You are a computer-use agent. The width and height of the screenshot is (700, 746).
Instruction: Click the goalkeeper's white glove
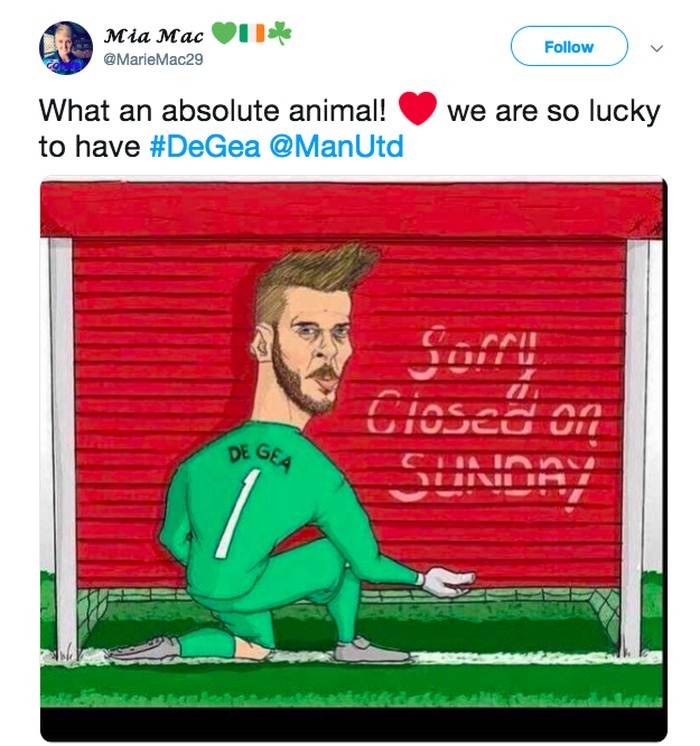pos(445,581)
